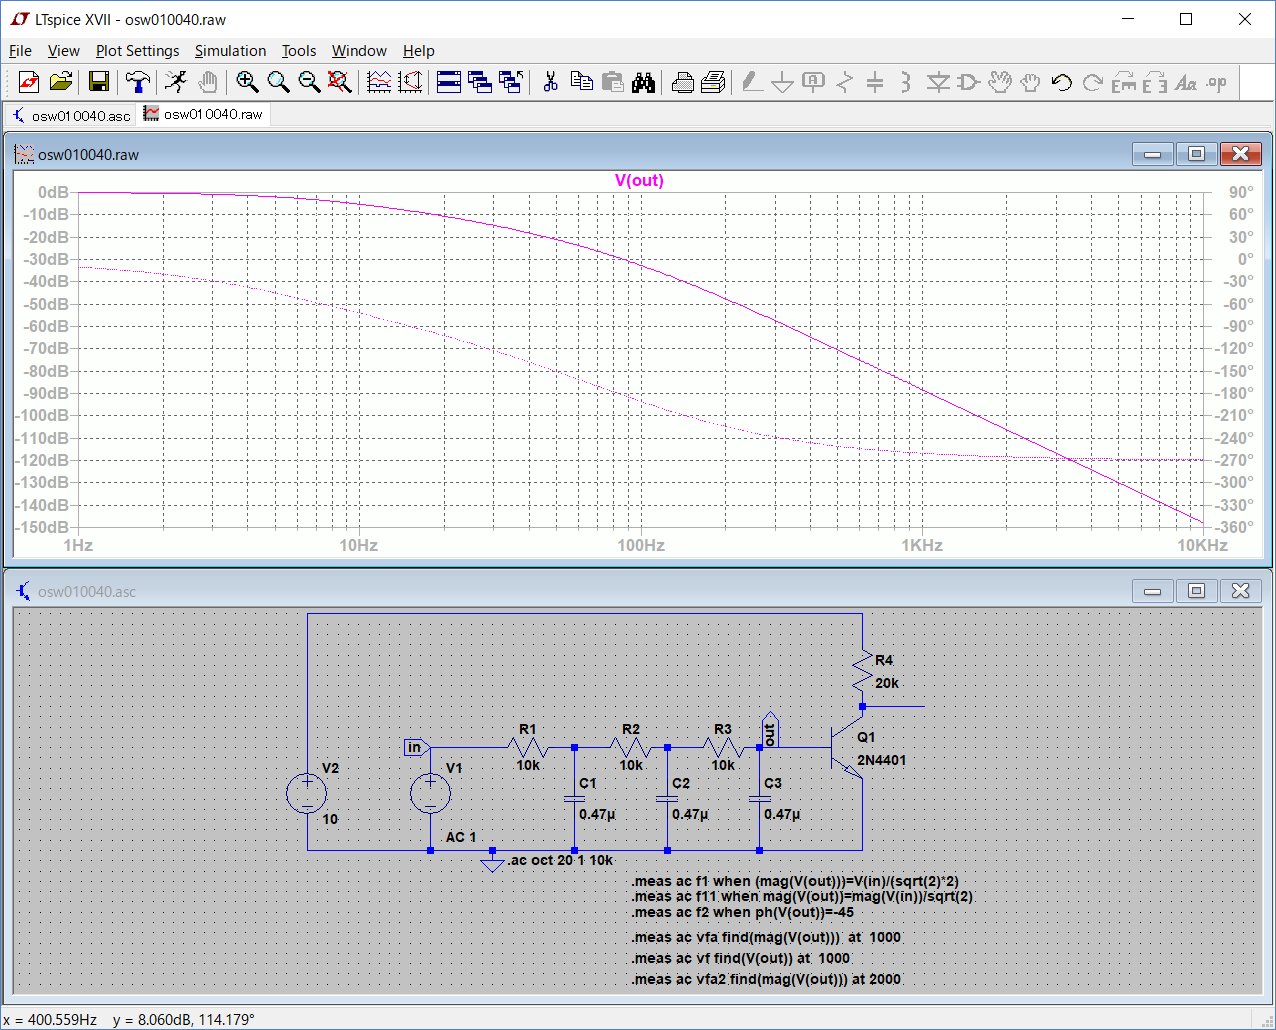
Task: Expand the Tools menu
Action: pyautogui.click(x=298, y=51)
